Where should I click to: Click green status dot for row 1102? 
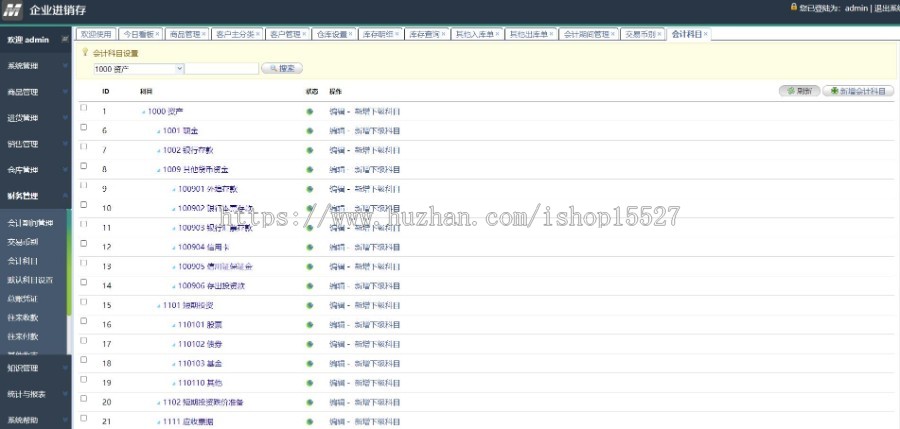coord(310,403)
